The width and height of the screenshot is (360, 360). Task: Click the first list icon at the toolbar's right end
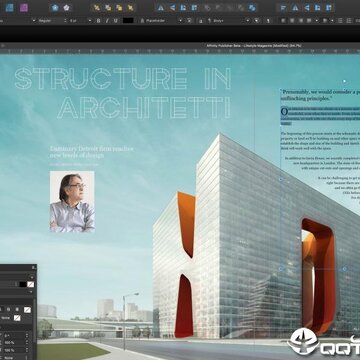340,20
